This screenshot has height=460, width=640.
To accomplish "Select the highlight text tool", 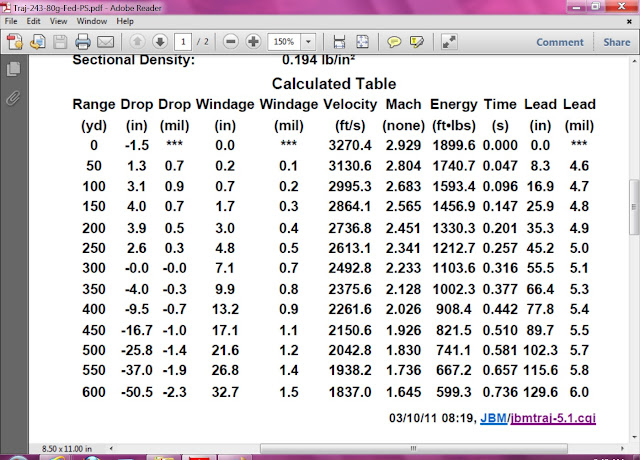I will (417, 42).
